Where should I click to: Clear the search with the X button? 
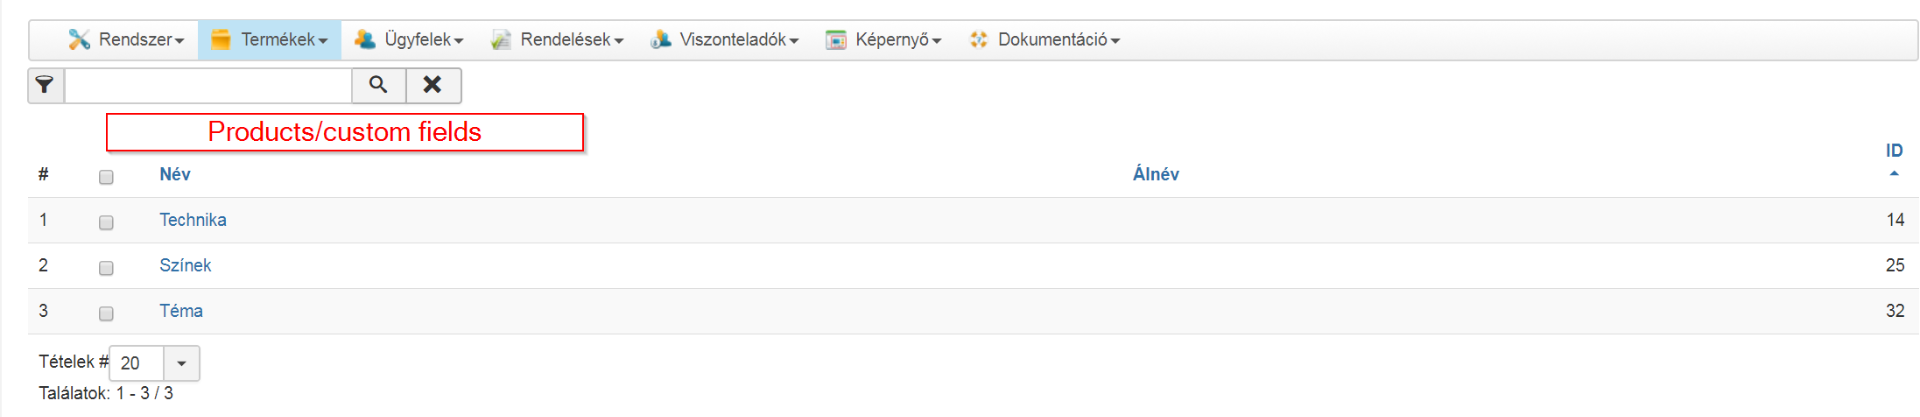tap(433, 85)
